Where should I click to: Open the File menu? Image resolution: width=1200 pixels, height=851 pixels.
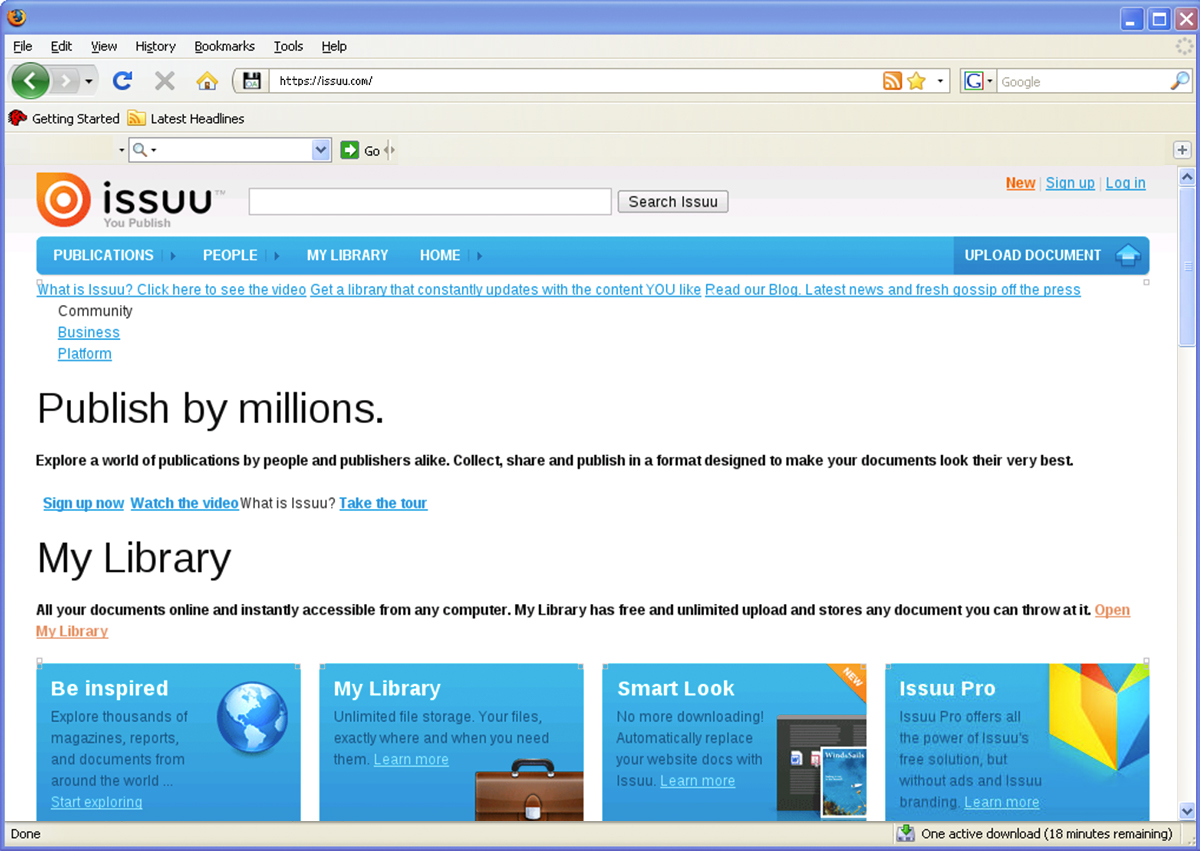point(23,46)
